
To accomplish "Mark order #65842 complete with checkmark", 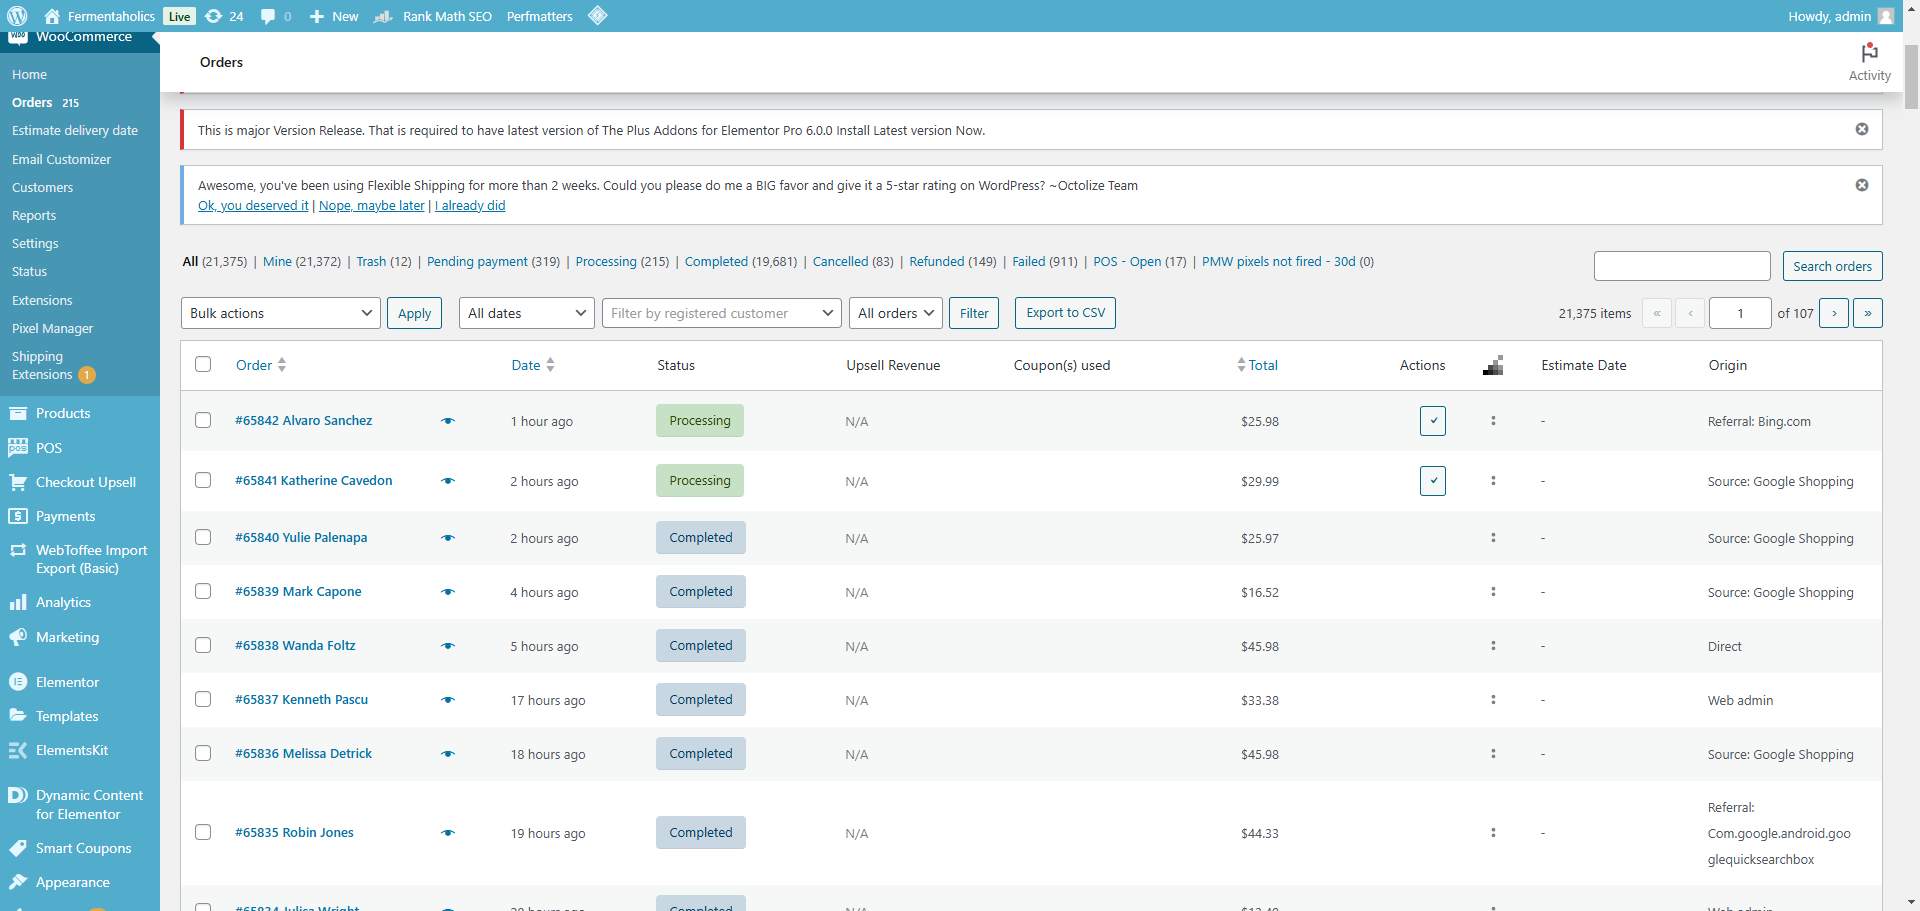I will 1433,421.
